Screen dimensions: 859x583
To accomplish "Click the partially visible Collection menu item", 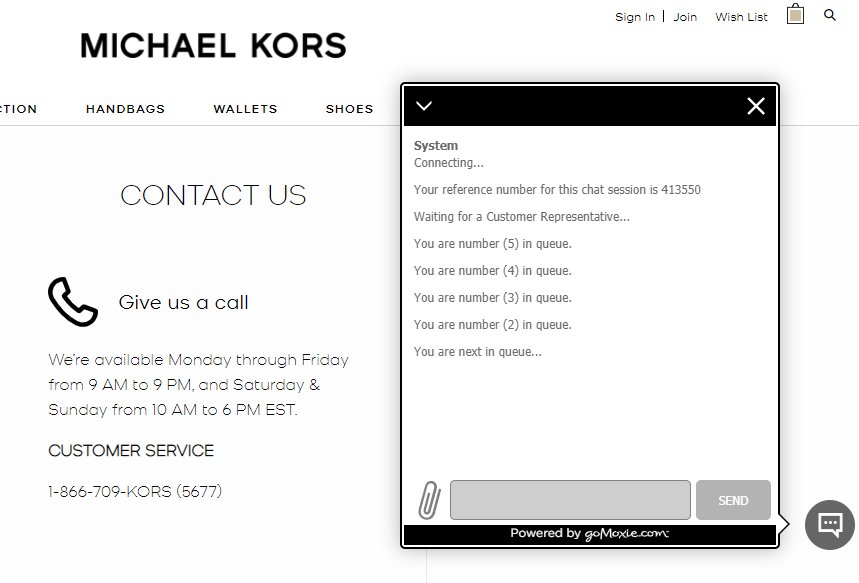I will point(18,109).
